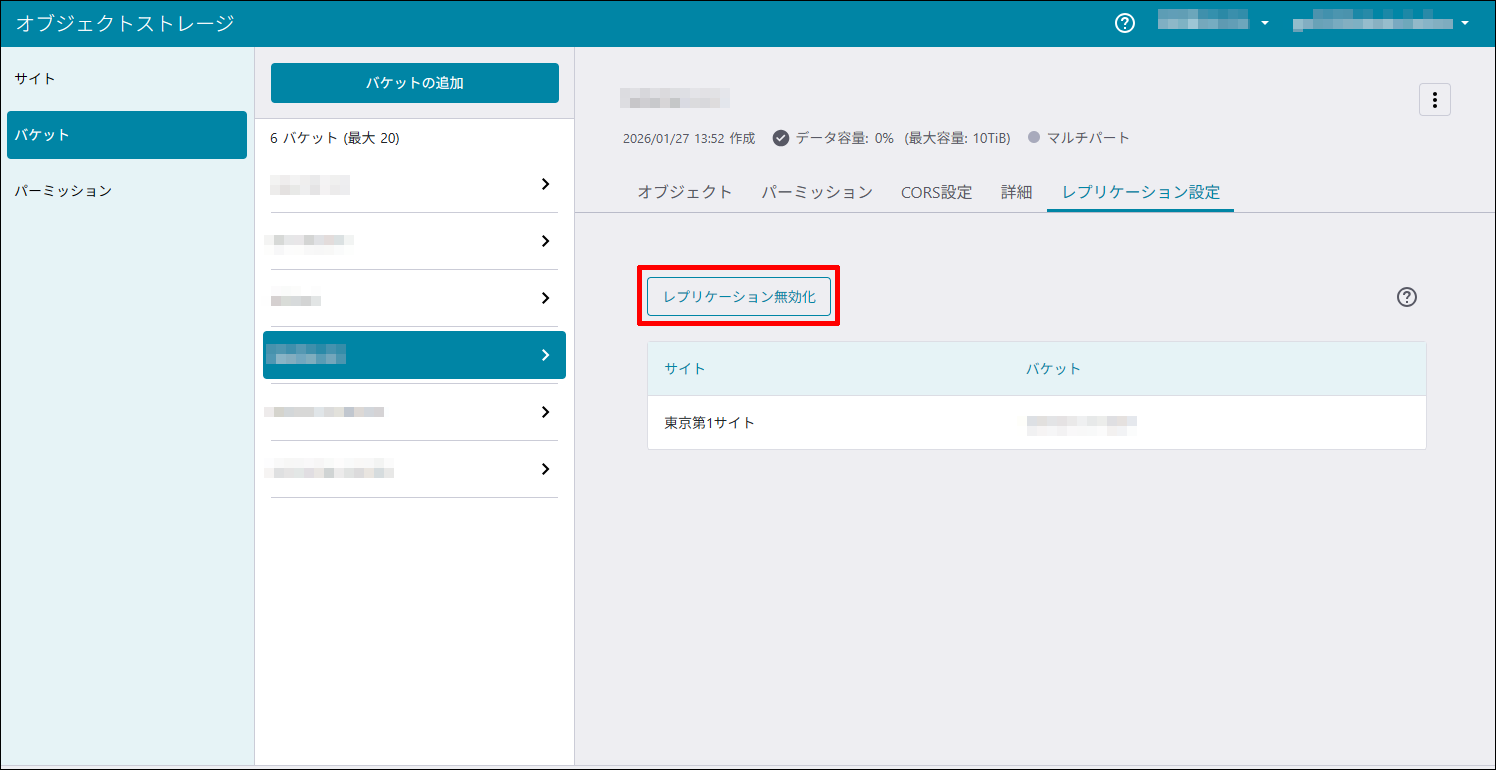
Task: Click the multipart gray status dot
Action: point(1034,138)
